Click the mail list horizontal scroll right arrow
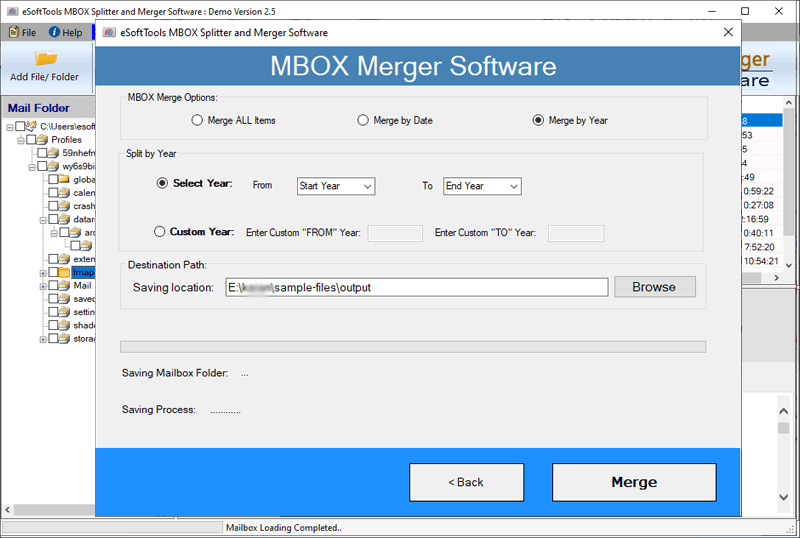Viewport: 800px width, 538px height. (777, 278)
